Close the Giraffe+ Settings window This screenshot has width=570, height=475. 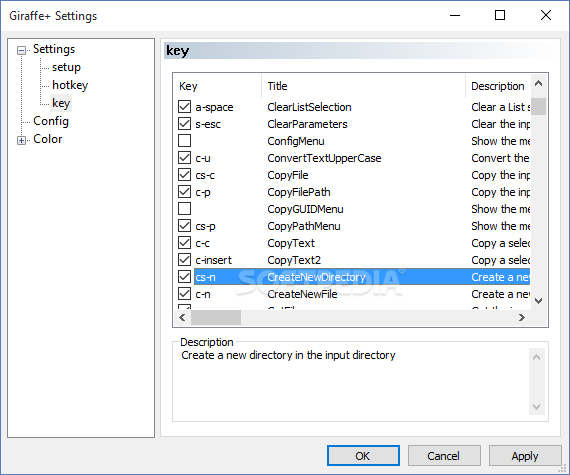tap(546, 15)
